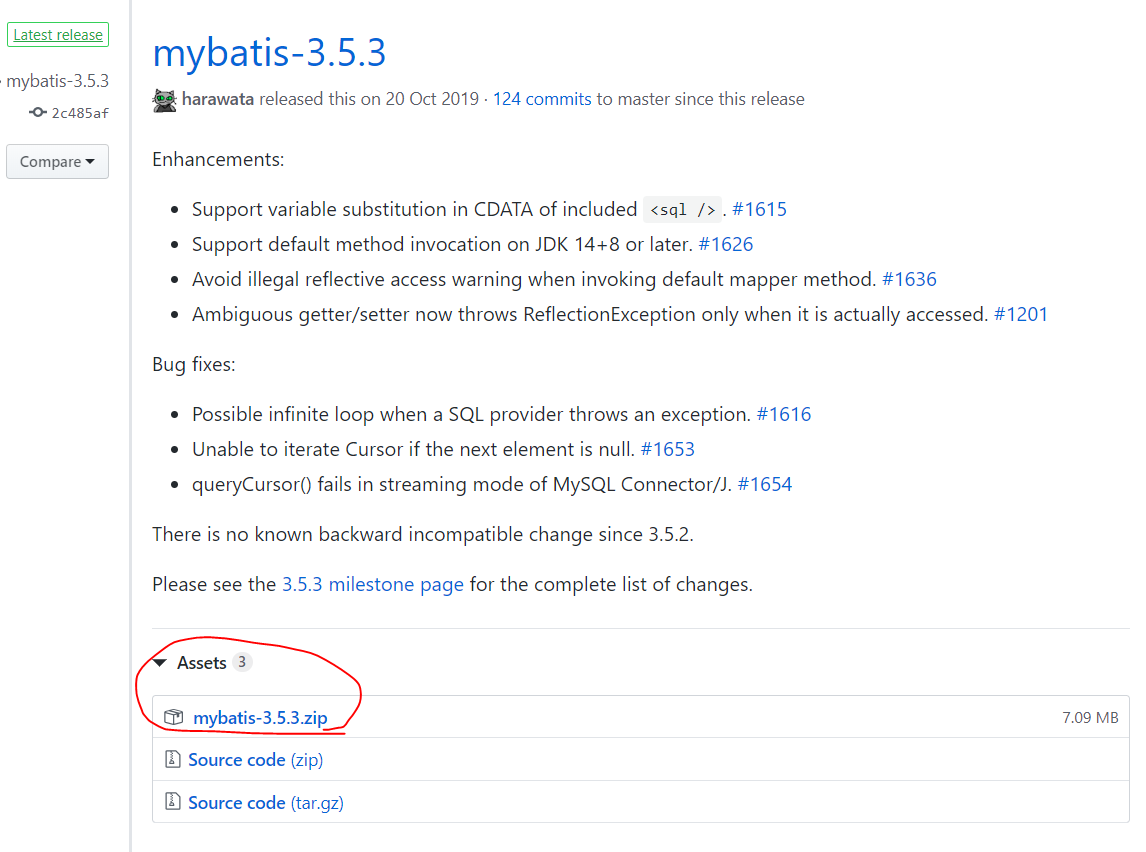Open issue #1616

pyautogui.click(x=783, y=414)
